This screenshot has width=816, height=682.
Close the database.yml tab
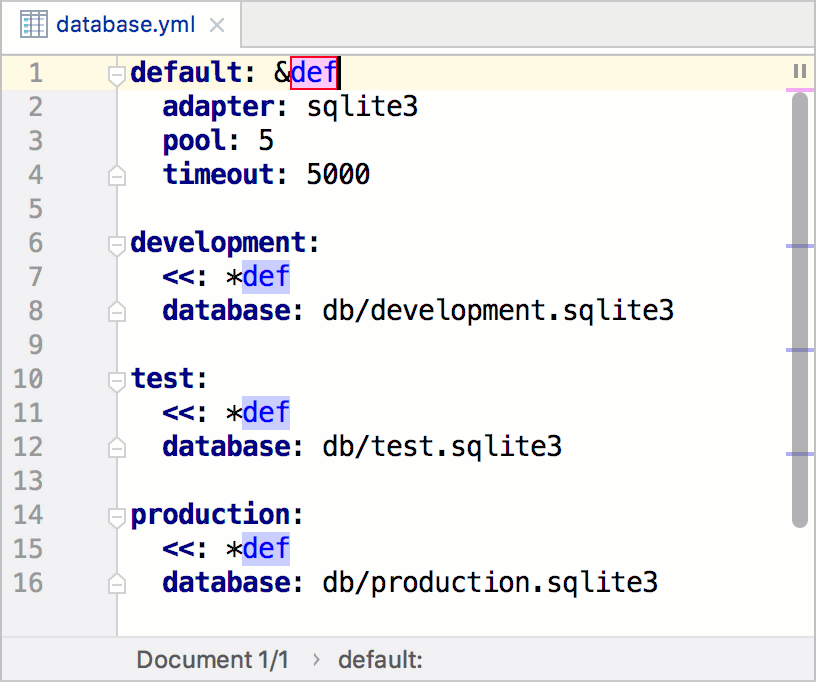point(216,25)
